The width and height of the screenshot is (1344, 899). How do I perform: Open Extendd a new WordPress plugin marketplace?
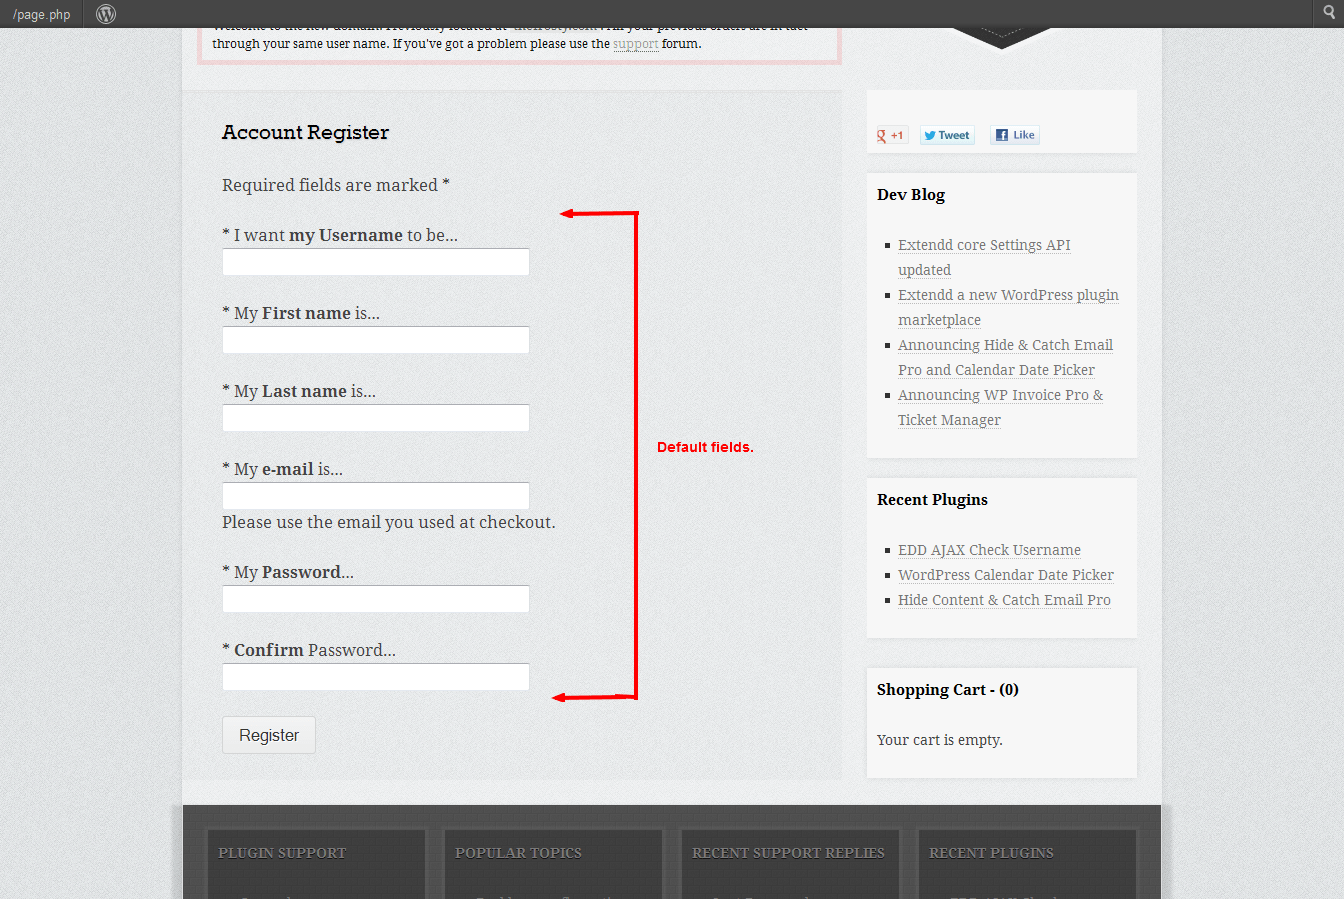click(1007, 295)
